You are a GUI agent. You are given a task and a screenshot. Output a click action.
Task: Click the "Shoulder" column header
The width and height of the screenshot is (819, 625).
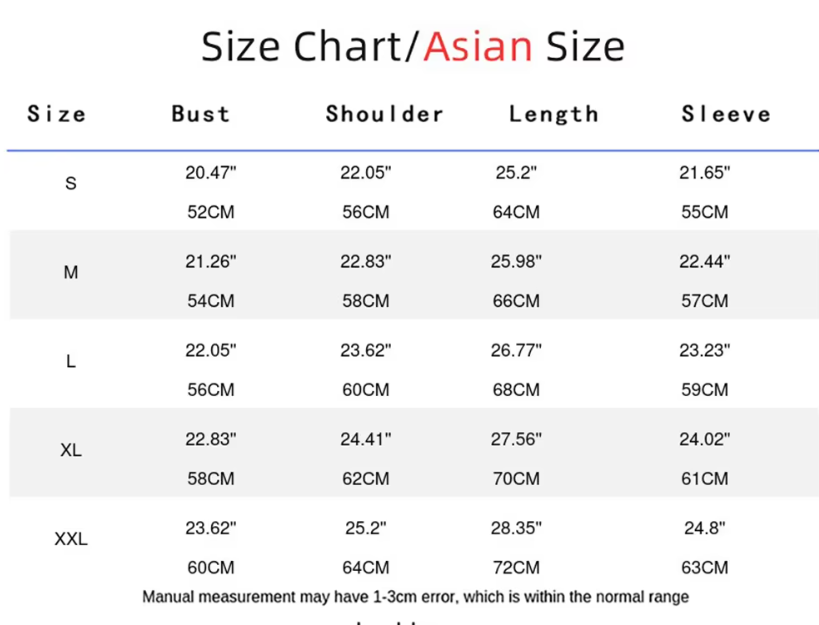click(384, 114)
